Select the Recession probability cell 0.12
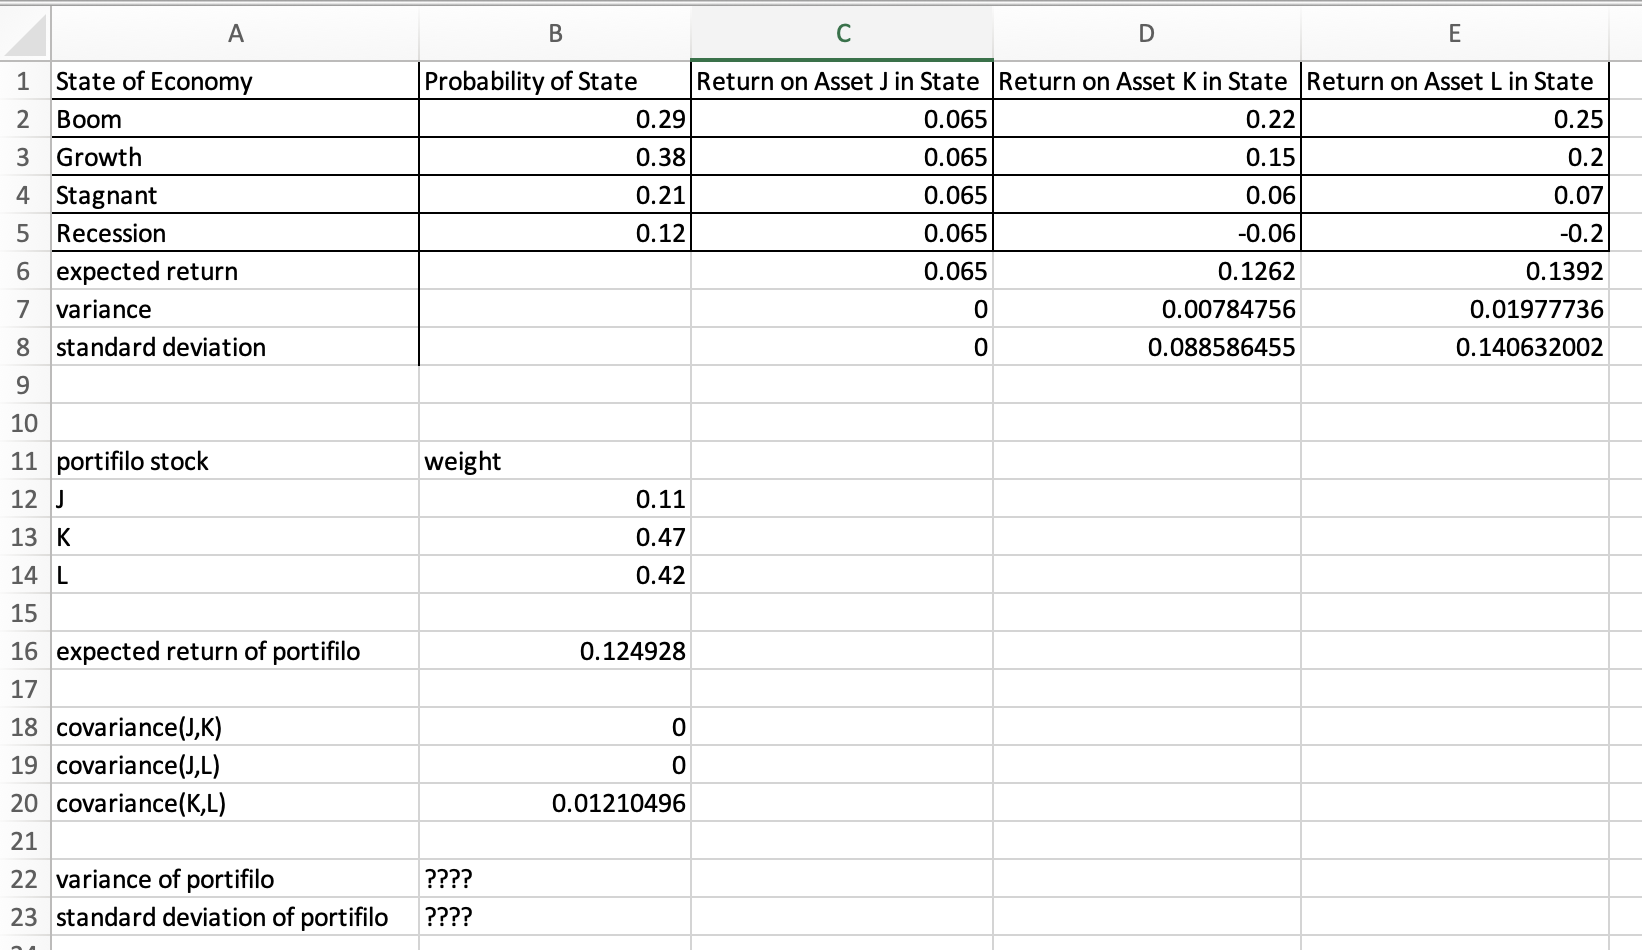The height and width of the screenshot is (950, 1642). pyautogui.click(x=553, y=233)
